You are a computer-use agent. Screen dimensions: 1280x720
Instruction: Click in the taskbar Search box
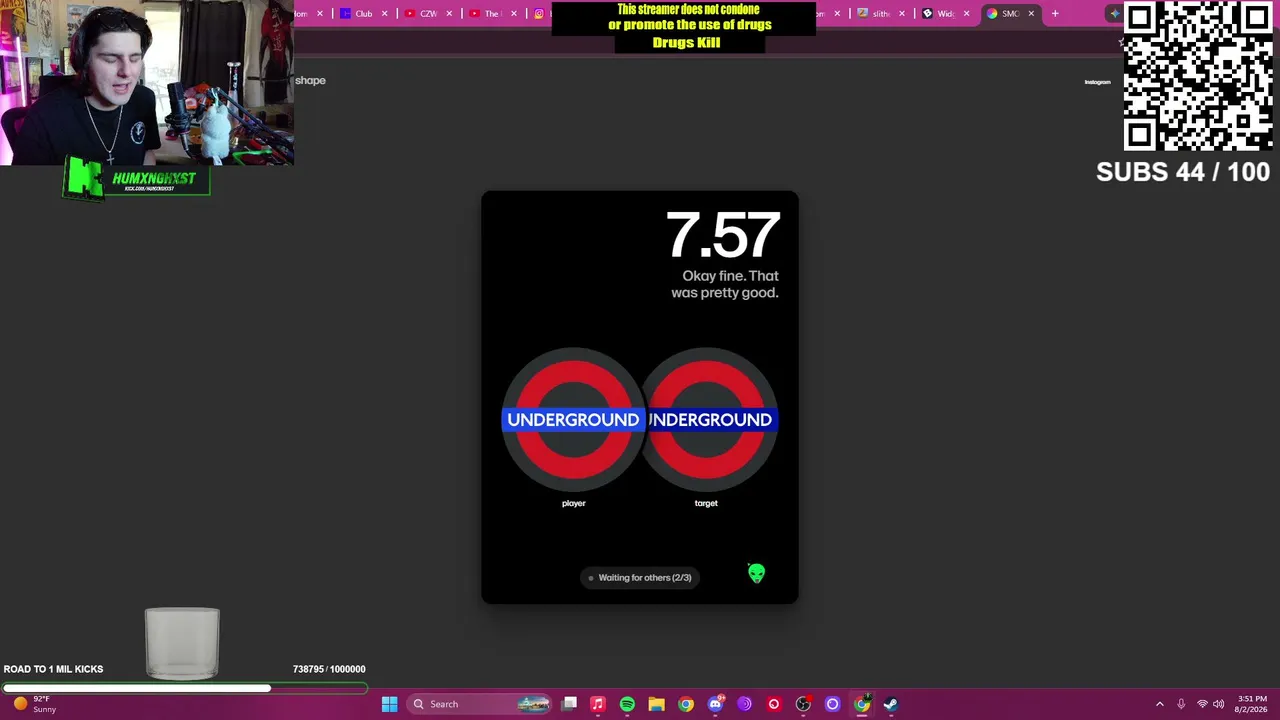click(481, 704)
